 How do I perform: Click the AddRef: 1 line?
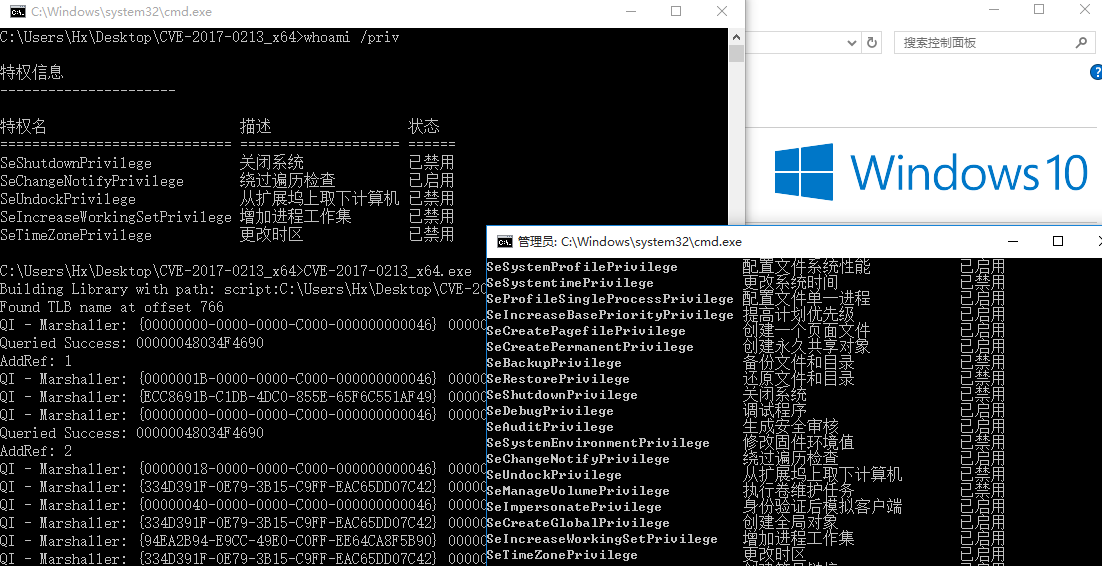click(x=36, y=361)
